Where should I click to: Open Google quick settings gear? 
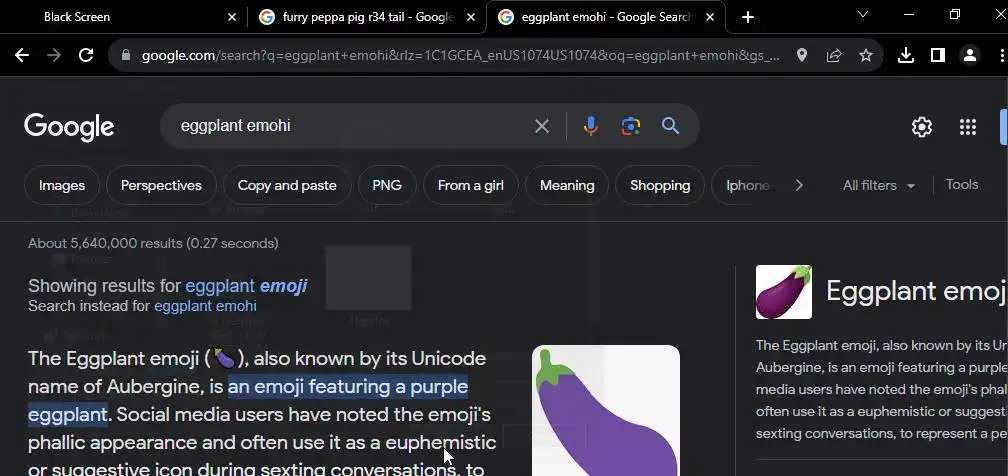922,127
